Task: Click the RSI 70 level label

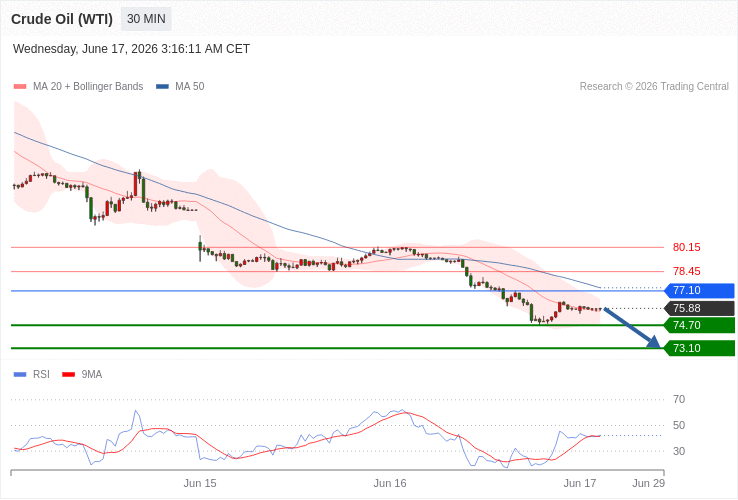Action: click(x=679, y=400)
